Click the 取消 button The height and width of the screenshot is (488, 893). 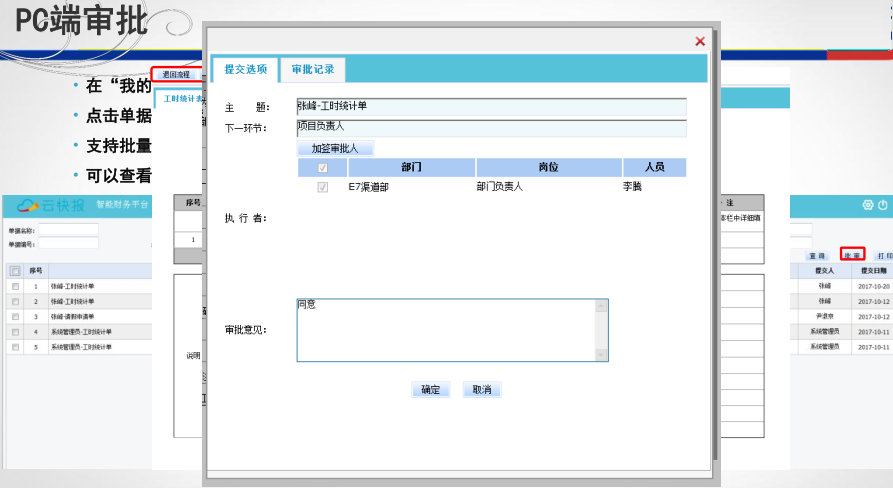(x=482, y=390)
